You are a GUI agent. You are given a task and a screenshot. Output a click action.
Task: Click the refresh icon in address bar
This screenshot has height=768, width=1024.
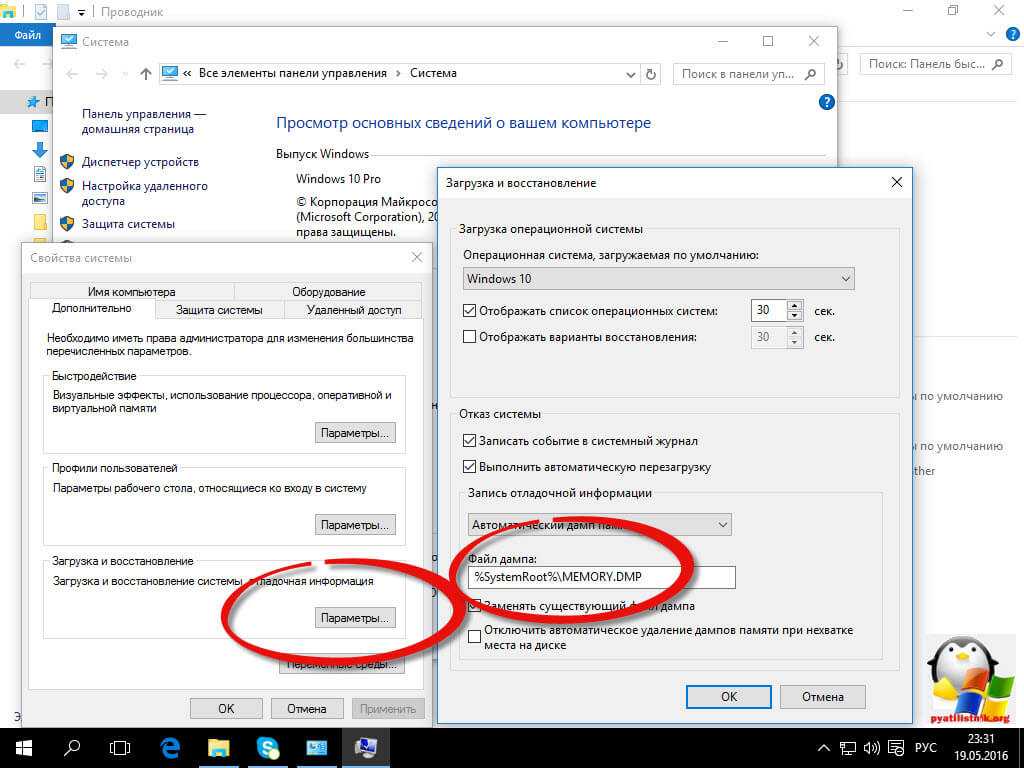click(x=652, y=74)
